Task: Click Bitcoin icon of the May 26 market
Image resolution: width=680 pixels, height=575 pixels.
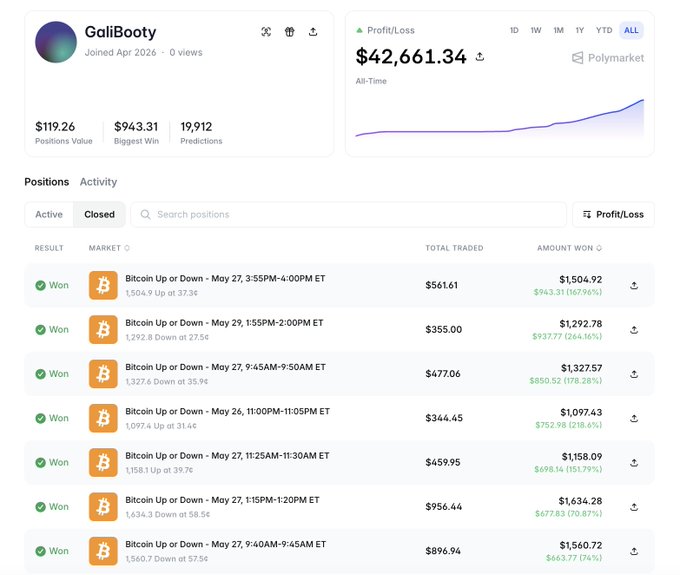Action: (103, 418)
